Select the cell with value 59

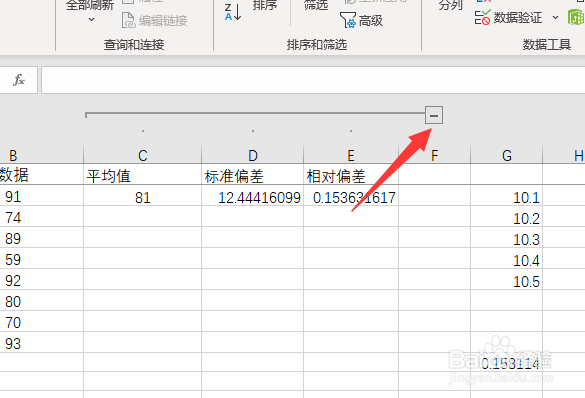pos(41,258)
